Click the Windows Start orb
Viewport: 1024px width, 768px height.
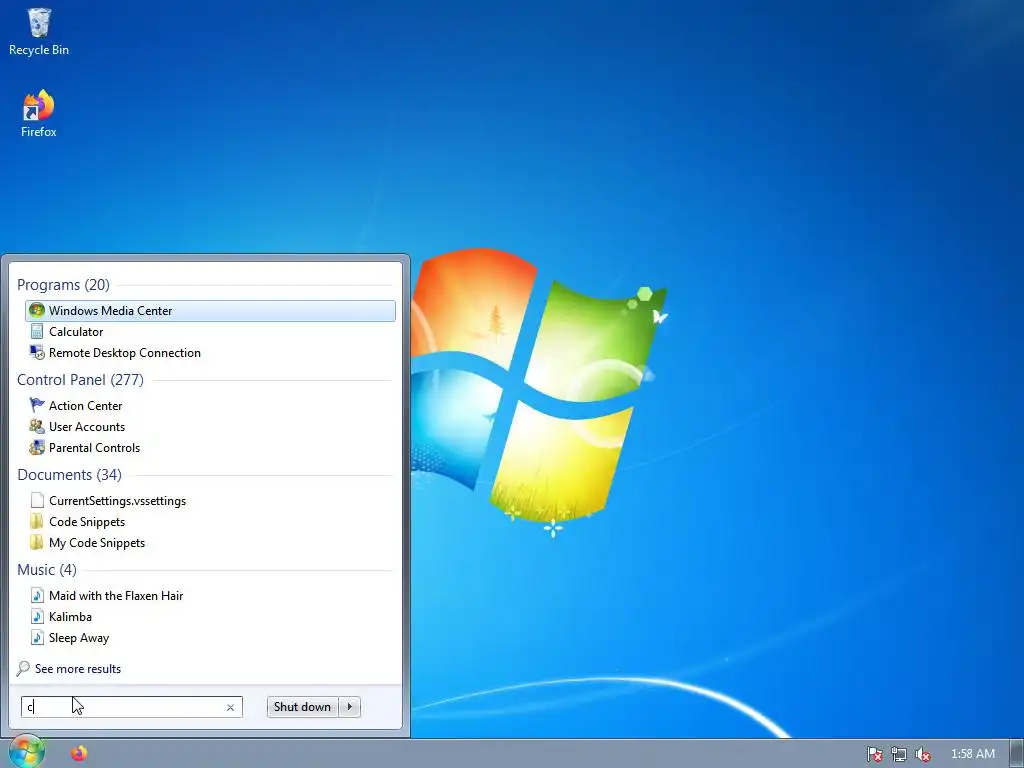coord(27,752)
